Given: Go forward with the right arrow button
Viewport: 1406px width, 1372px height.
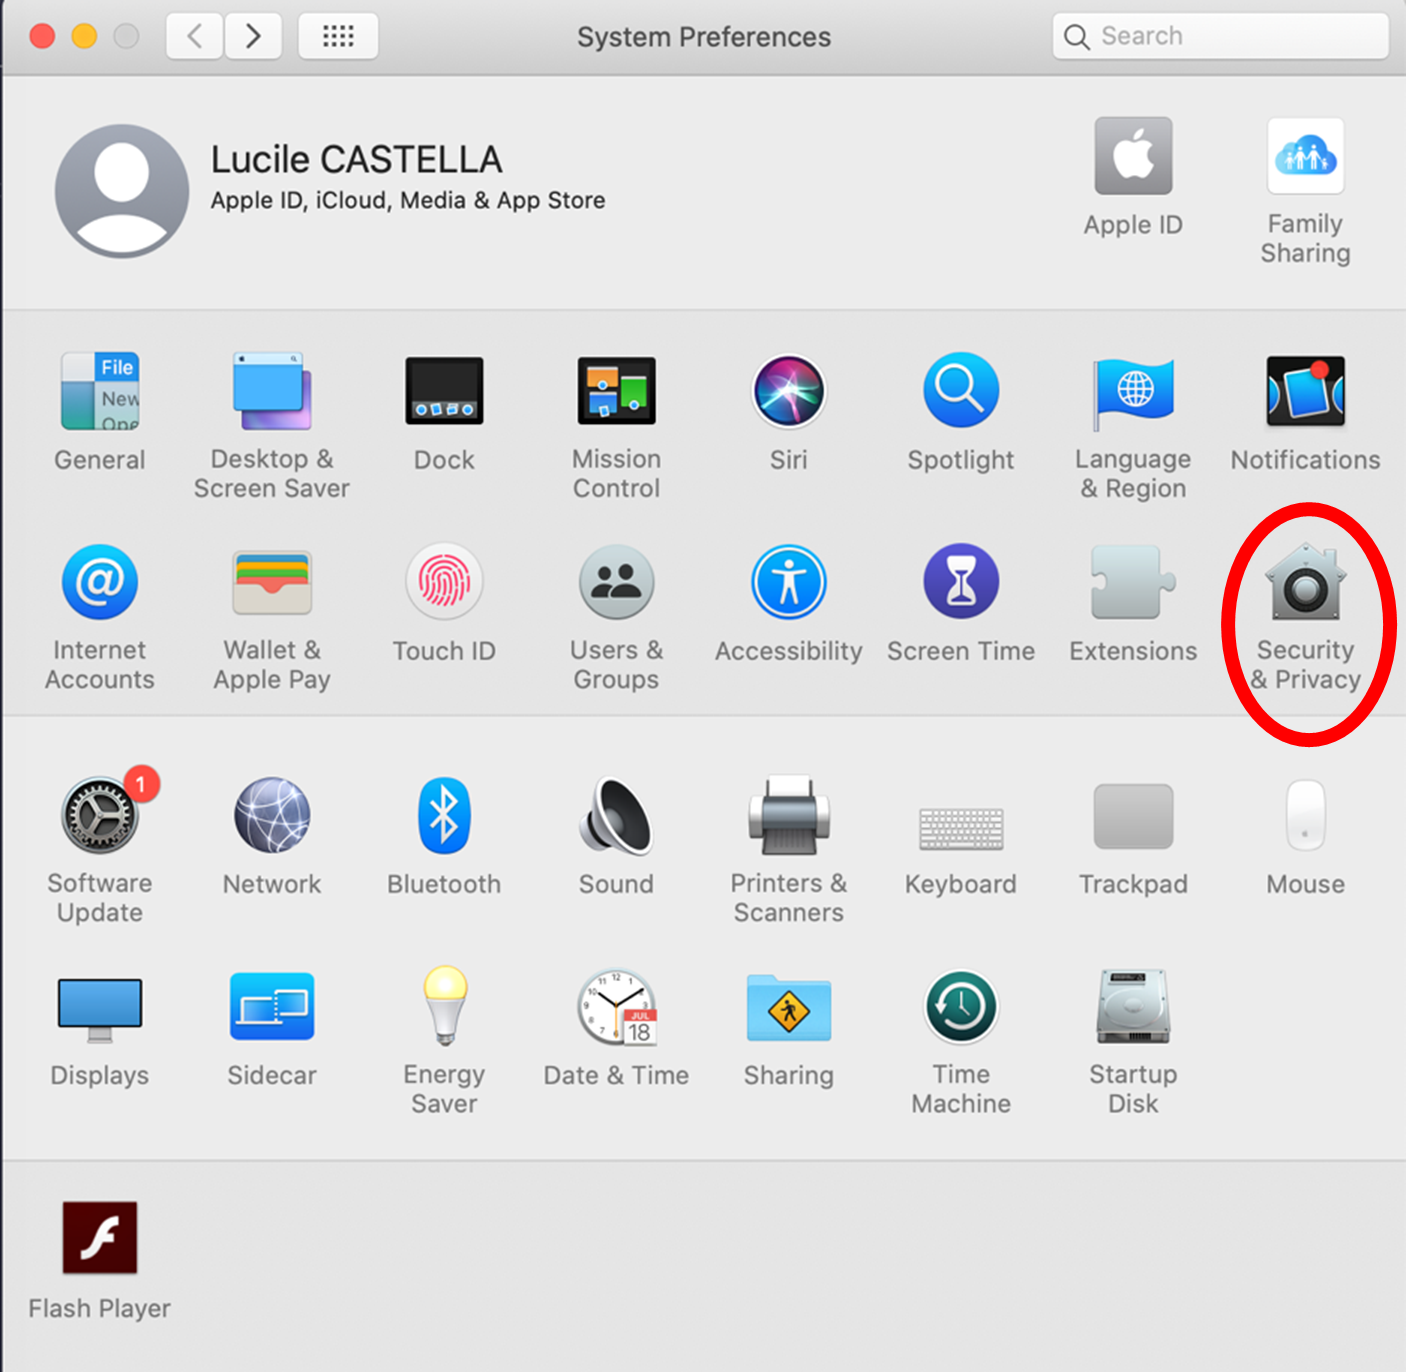Looking at the screenshot, I should point(252,37).
